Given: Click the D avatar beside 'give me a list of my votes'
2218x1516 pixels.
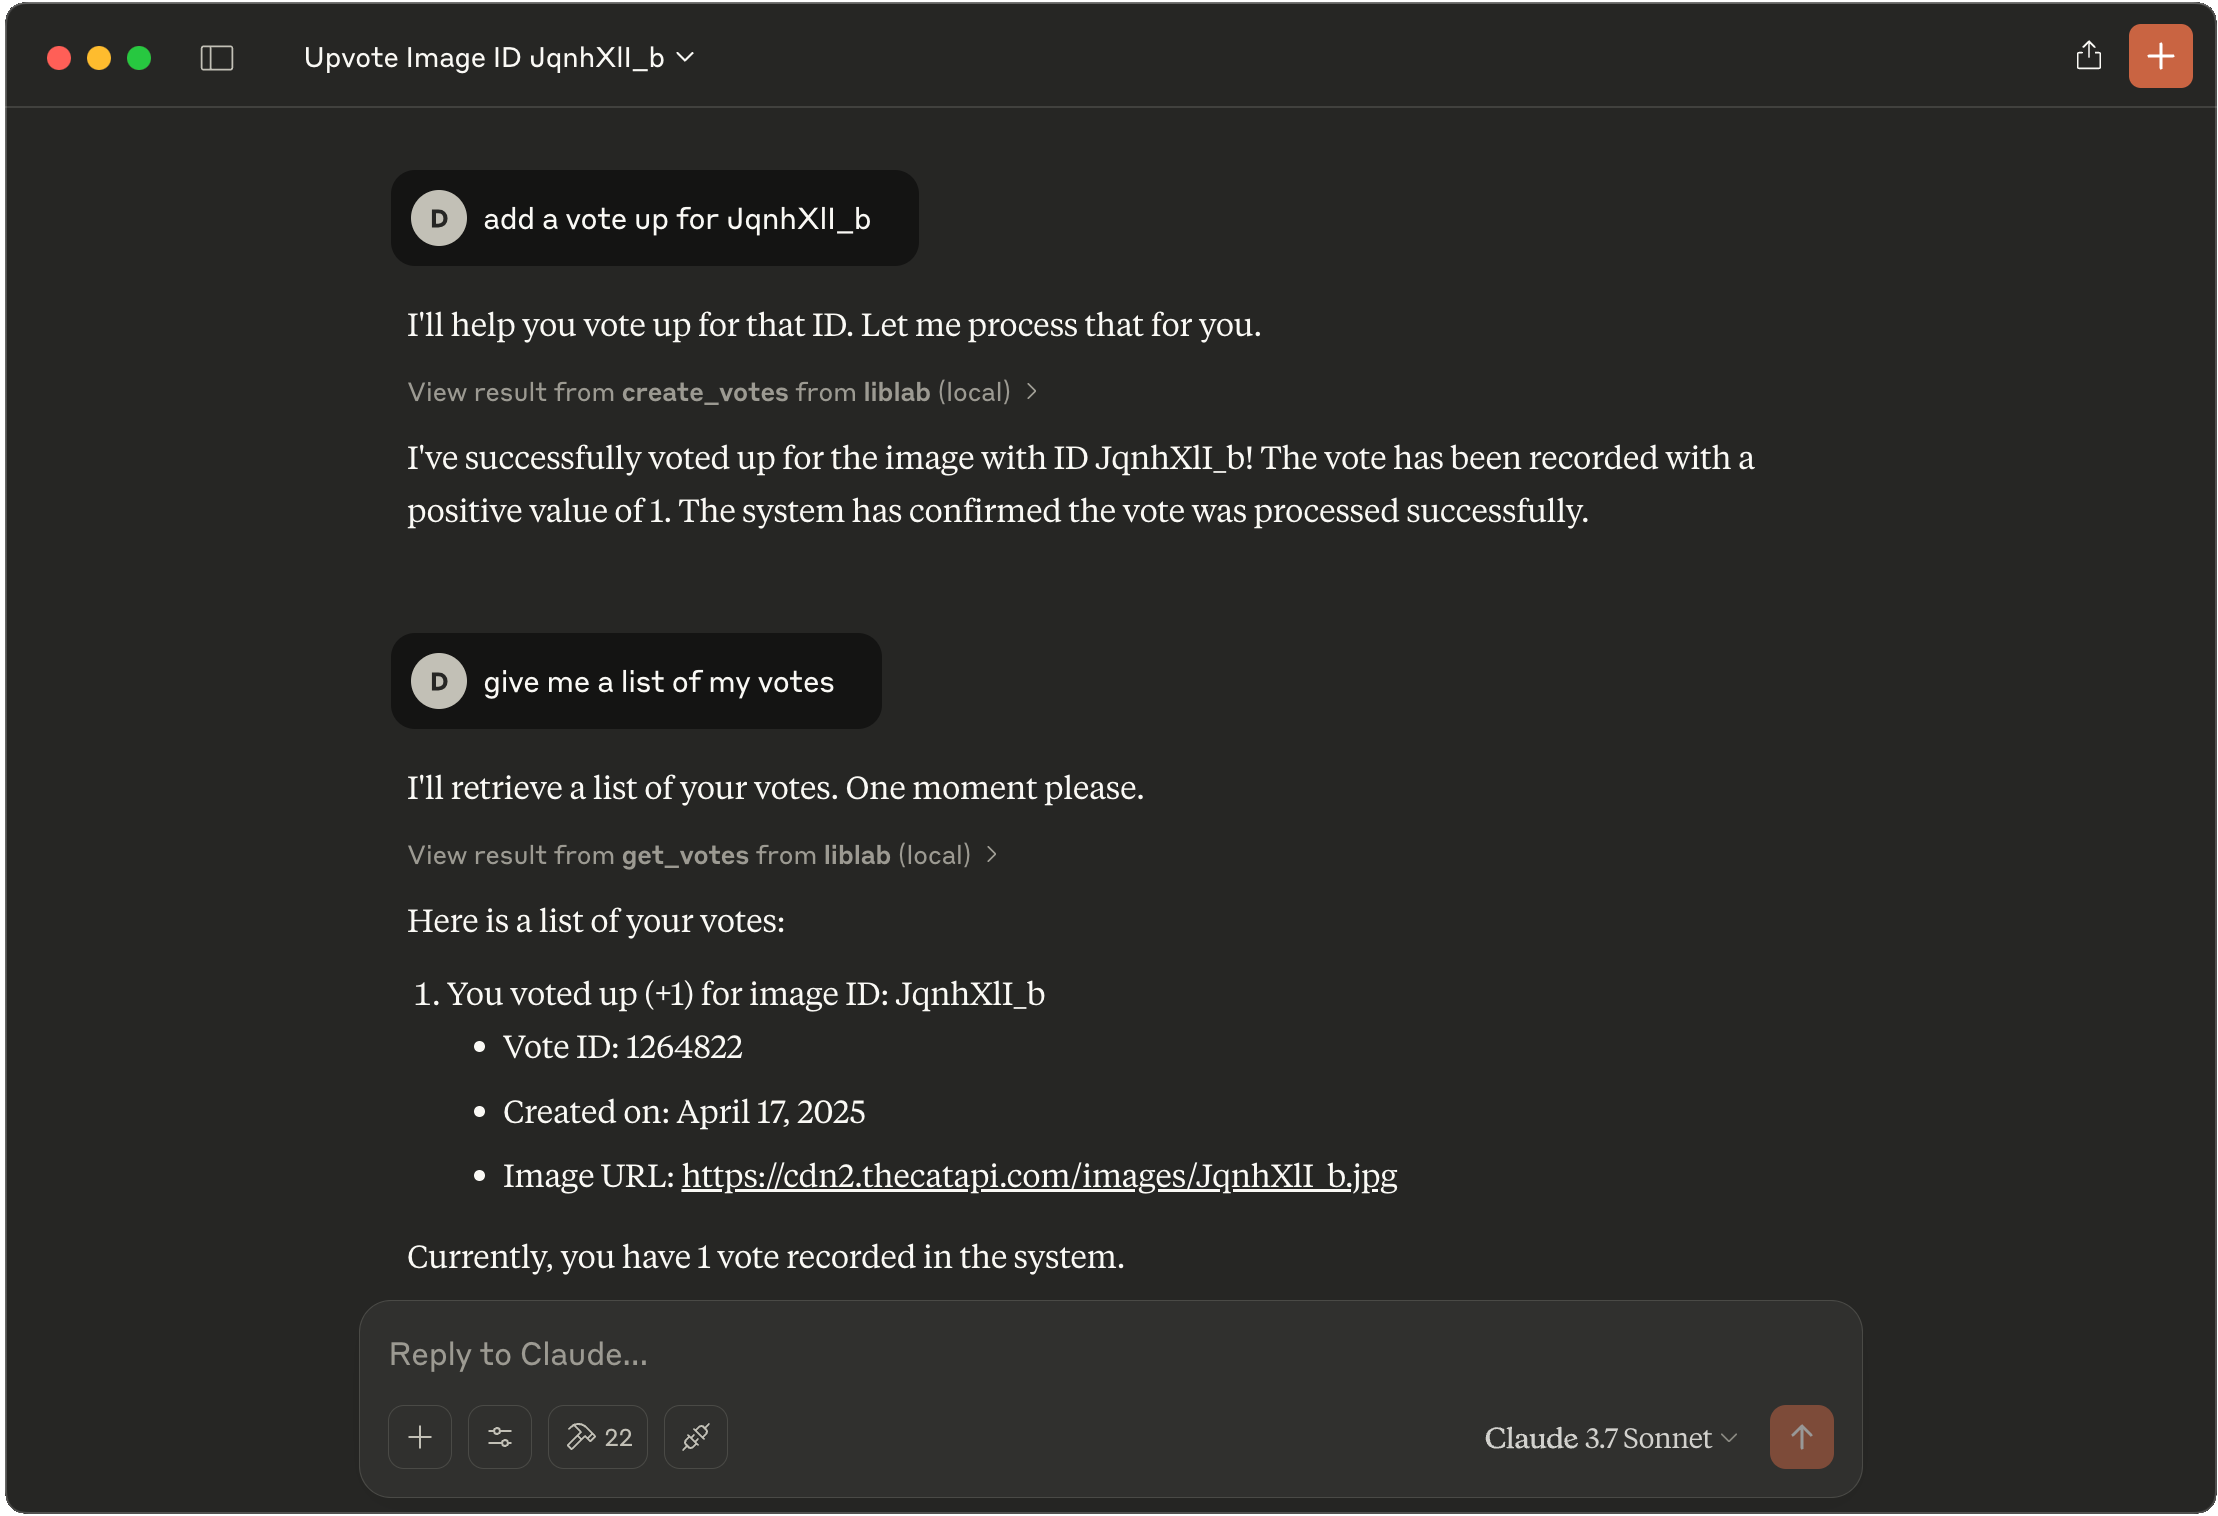Looking at the screenshot, I should [x=437, y=681].
